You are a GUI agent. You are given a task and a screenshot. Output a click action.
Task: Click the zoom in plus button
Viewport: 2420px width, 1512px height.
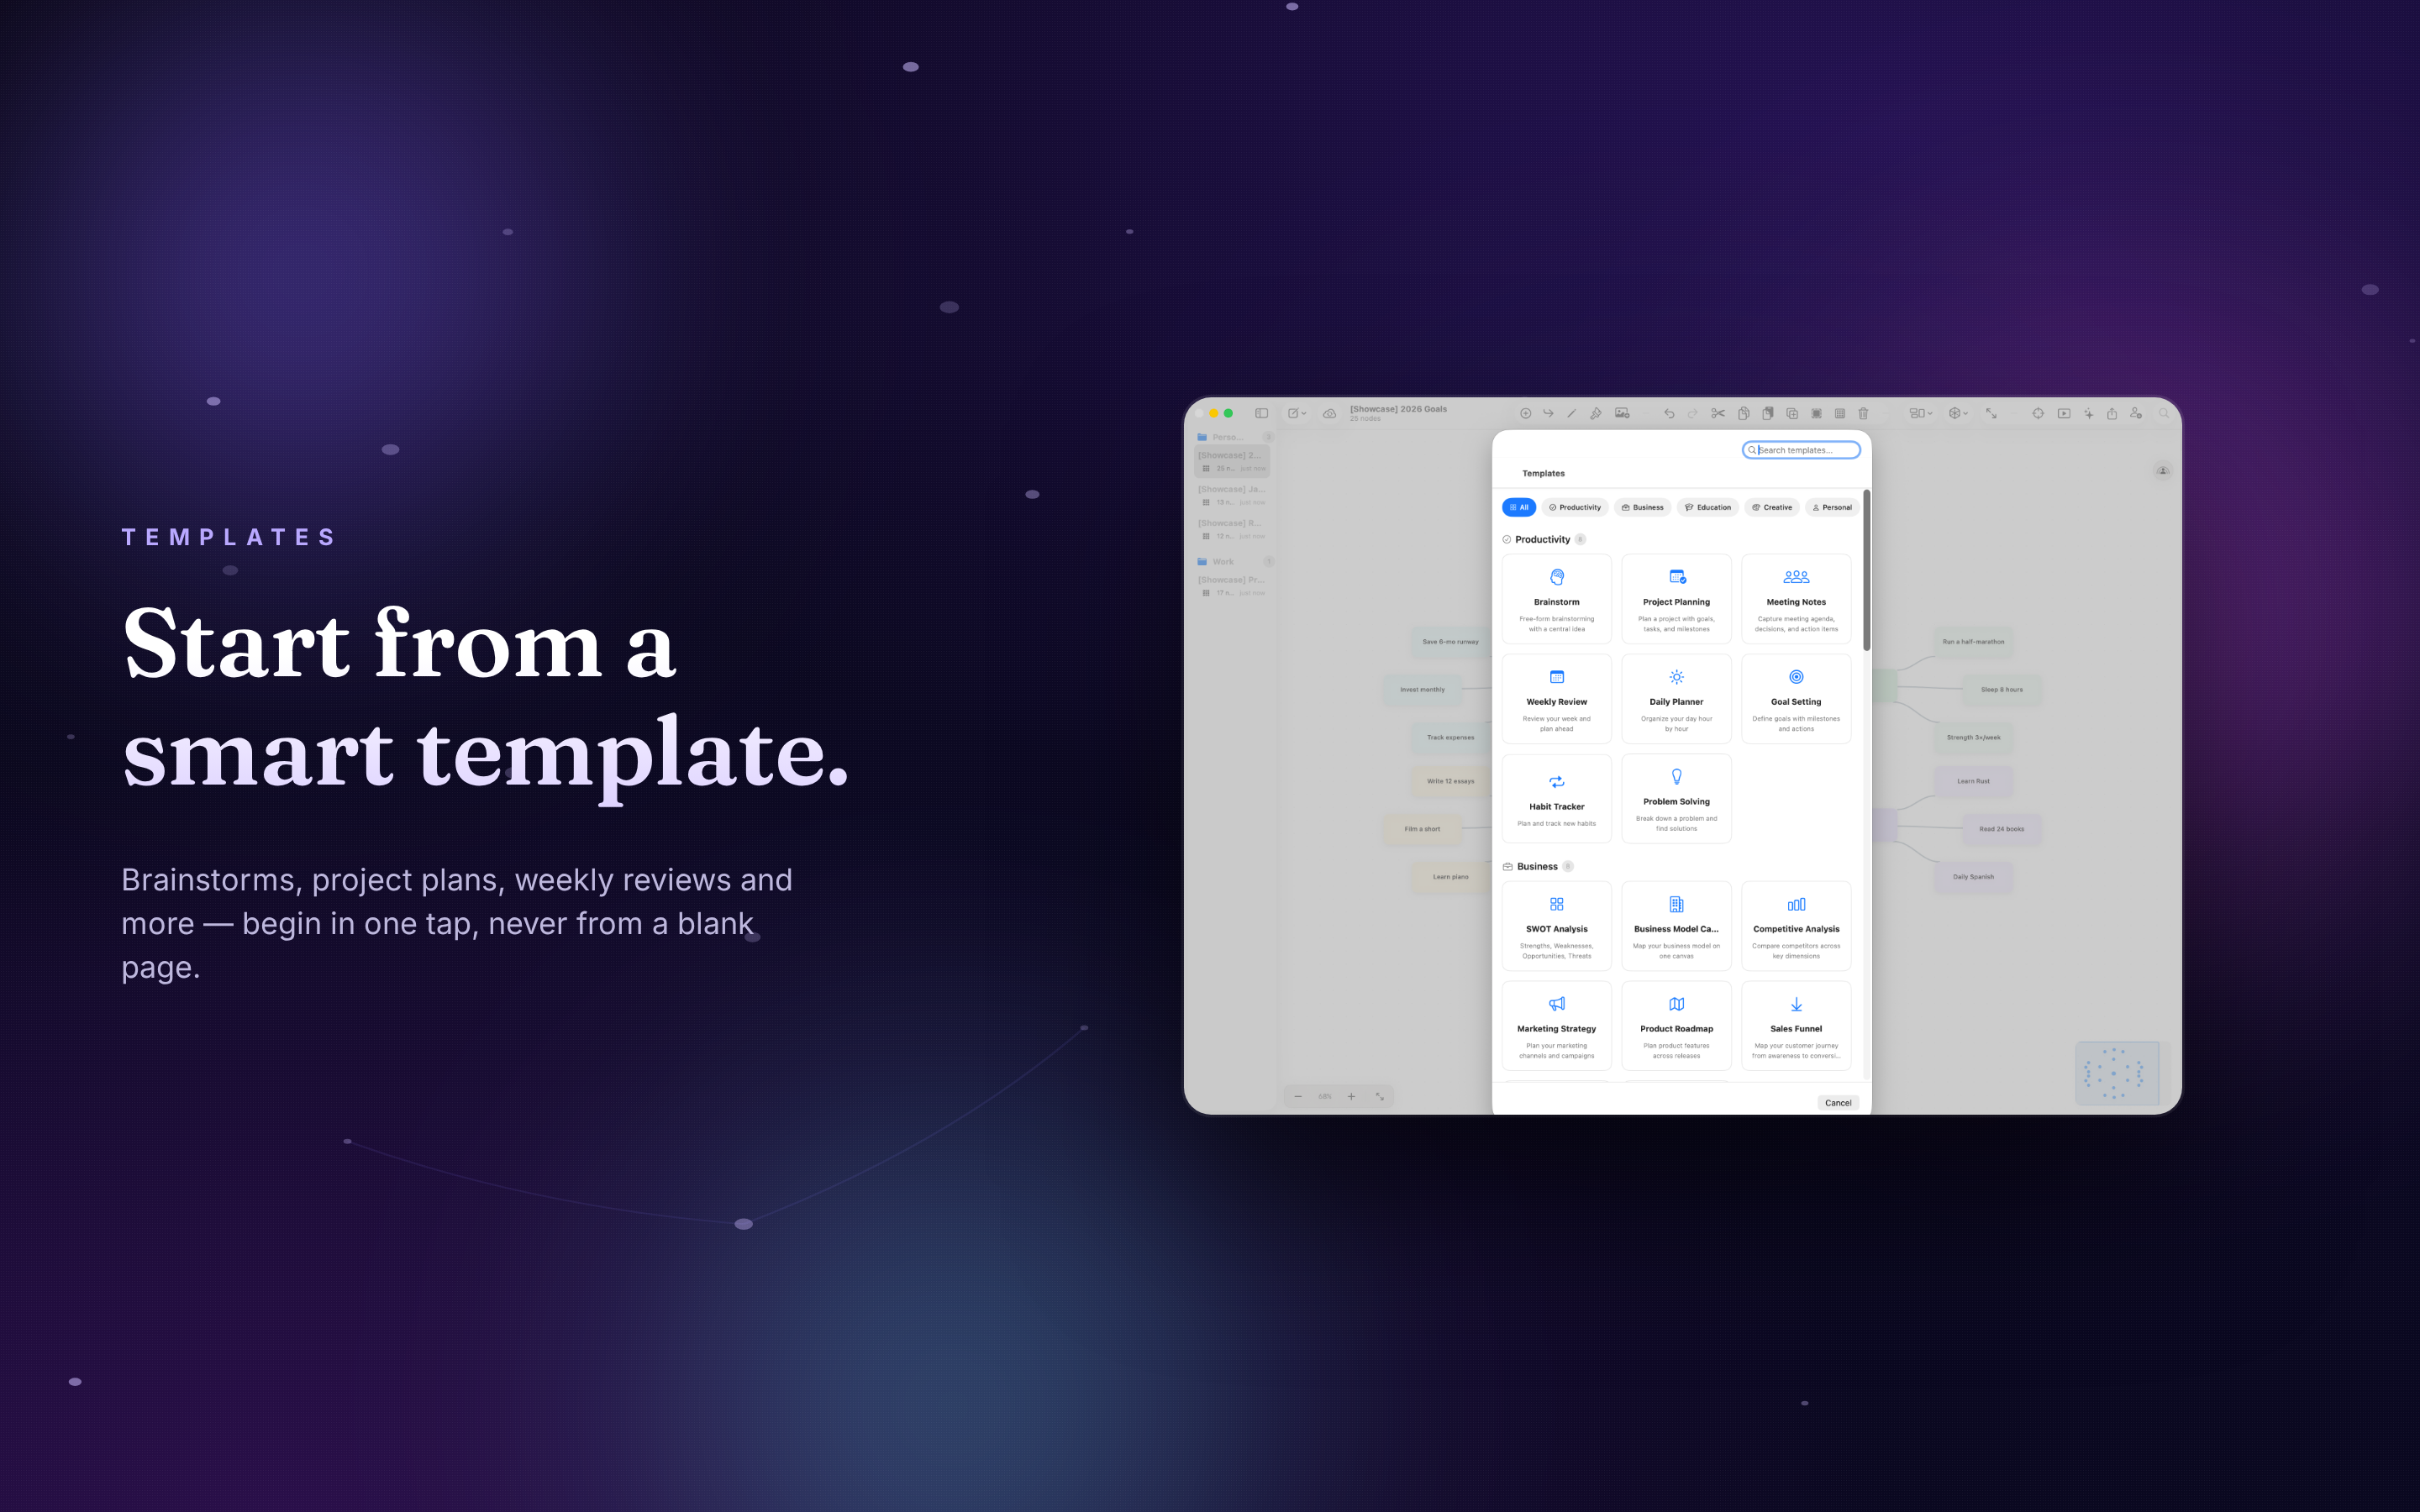click(x=1351, y=1096)
